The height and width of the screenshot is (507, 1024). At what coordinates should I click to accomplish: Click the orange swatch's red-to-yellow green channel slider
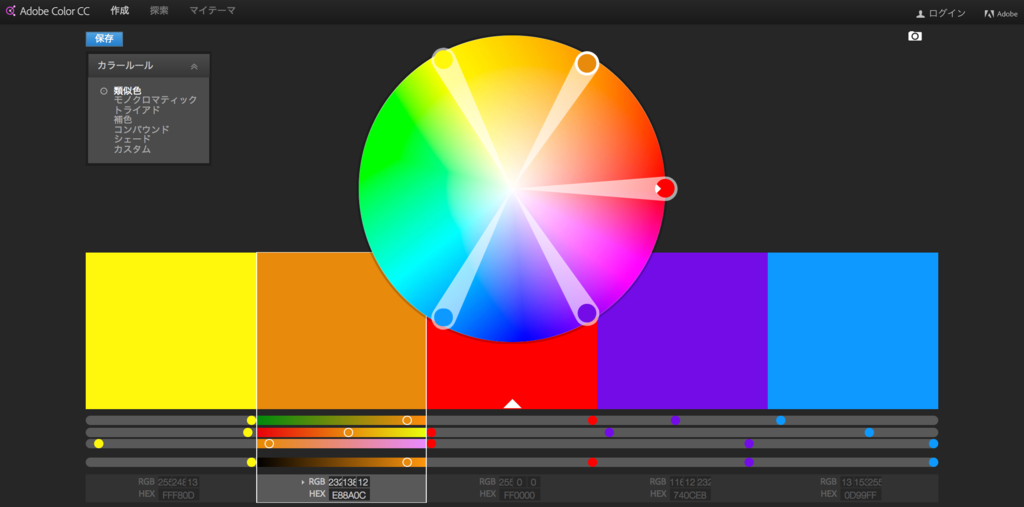342,432
